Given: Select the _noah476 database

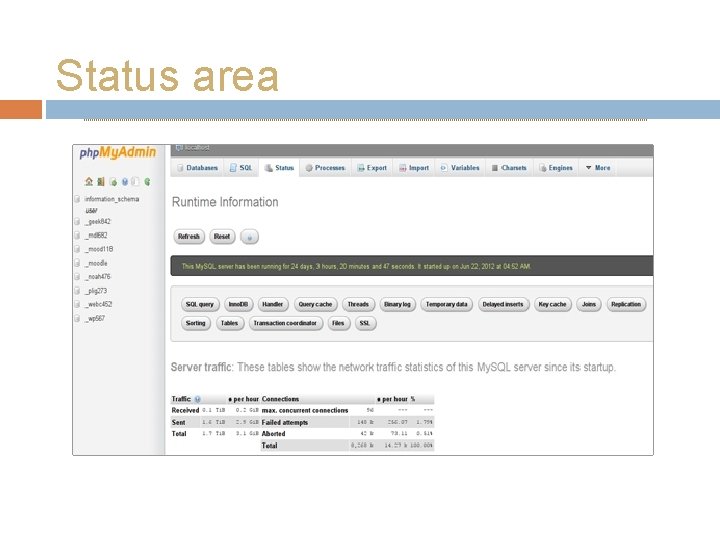Looking at the screenshot, I should [x=98, y=276].
